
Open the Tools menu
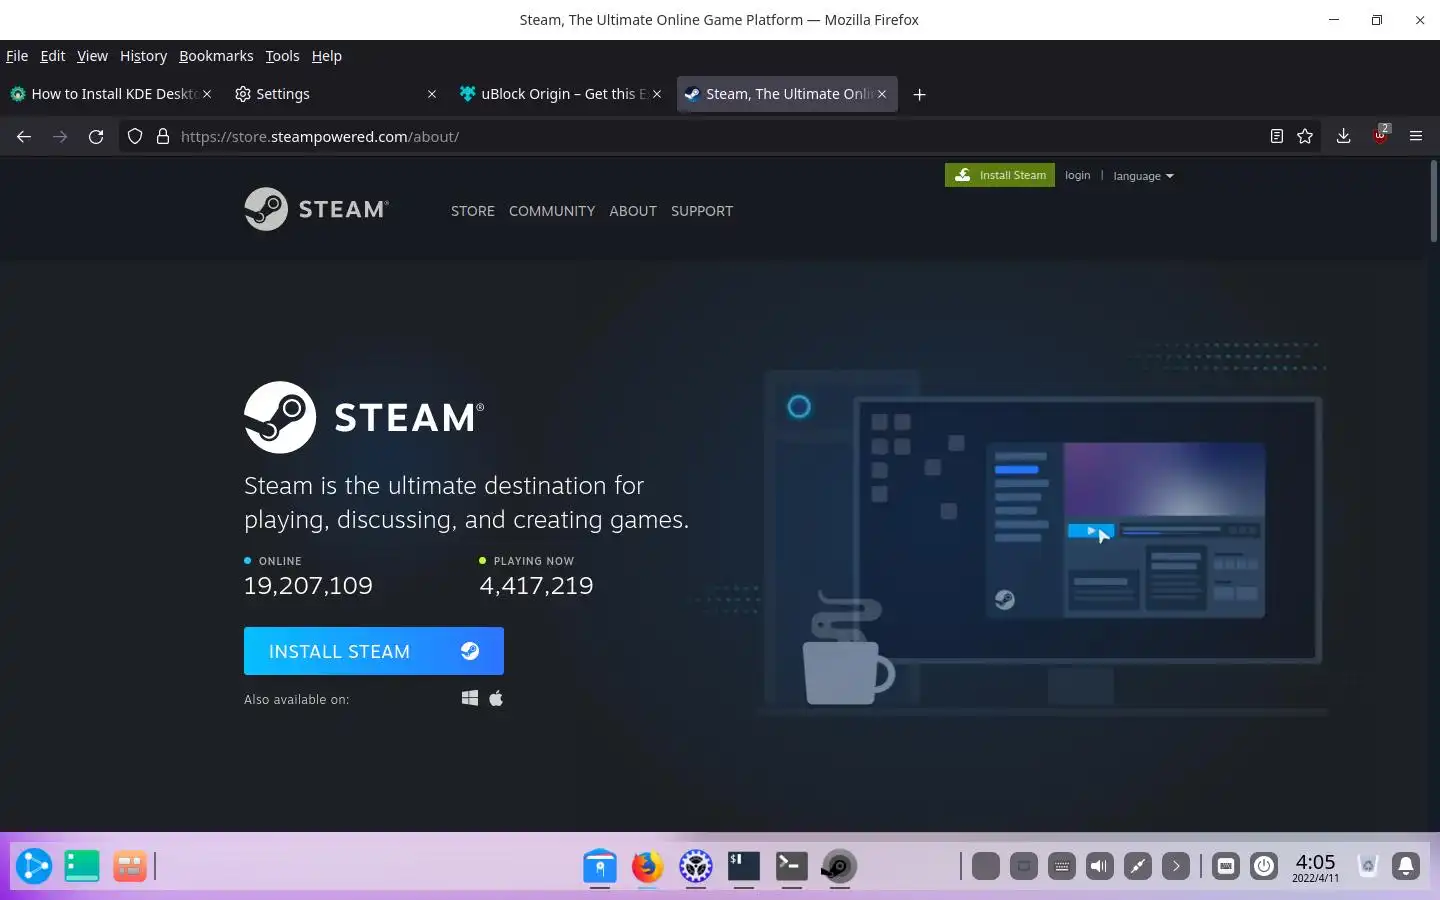(x=282, y=56)
